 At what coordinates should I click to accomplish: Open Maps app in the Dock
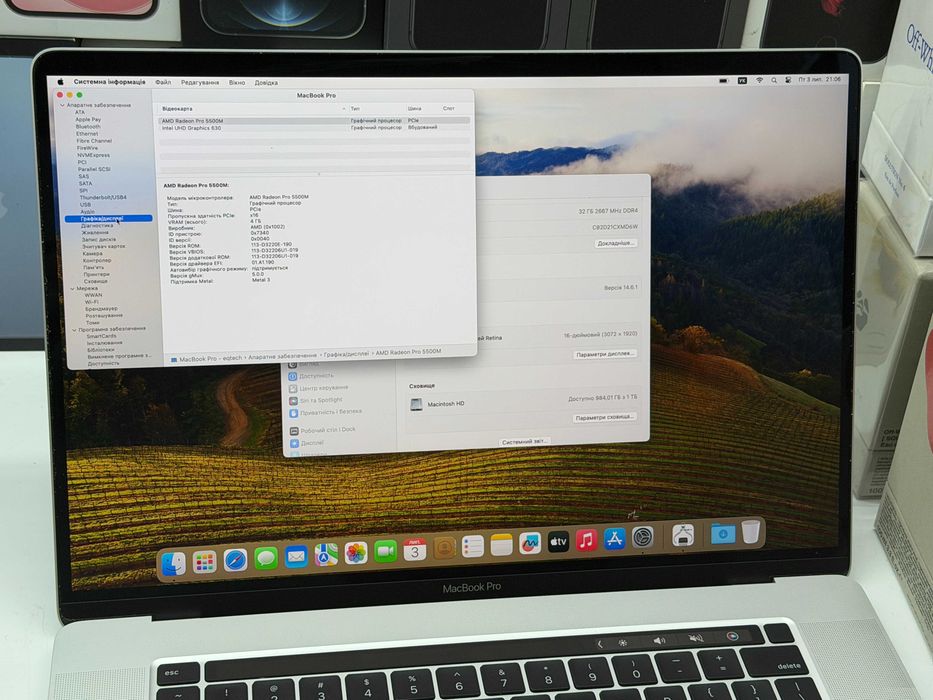pos(326,555)
